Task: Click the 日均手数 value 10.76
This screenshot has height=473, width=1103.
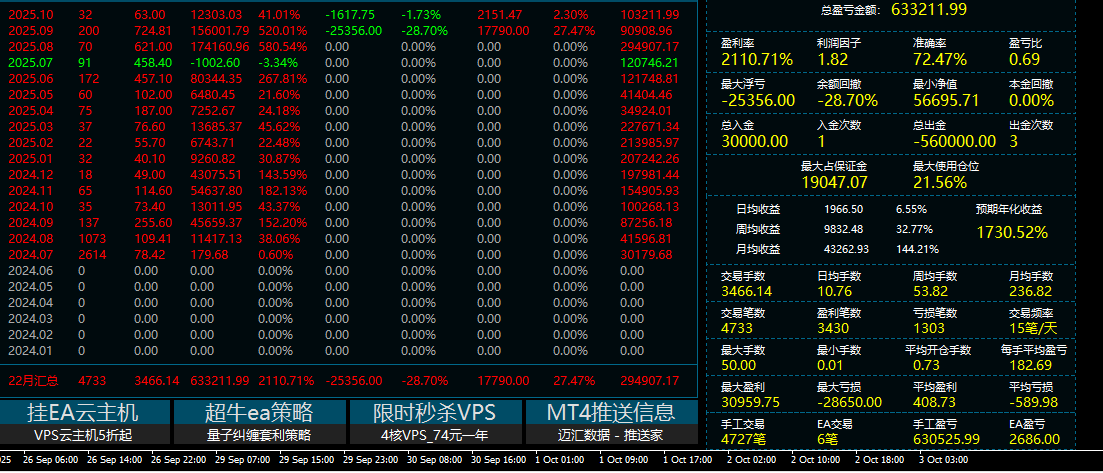Action: pyautogui.click(x=833, y=291)
